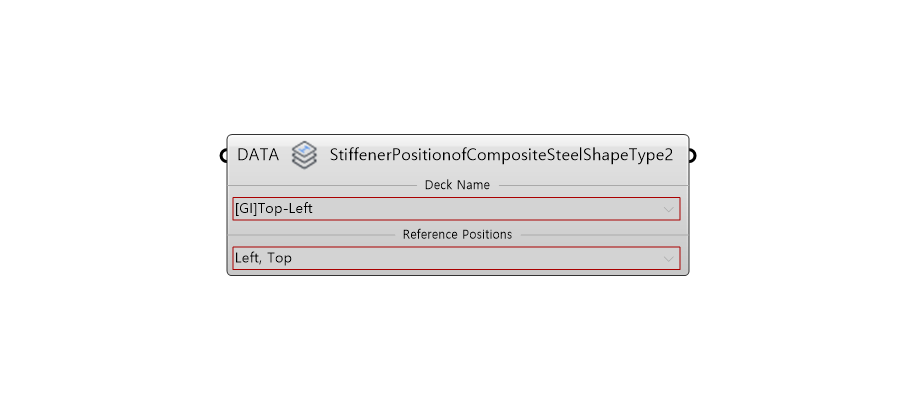
Task: Click the Reference Positions section header
Action: tap(457, 234)
